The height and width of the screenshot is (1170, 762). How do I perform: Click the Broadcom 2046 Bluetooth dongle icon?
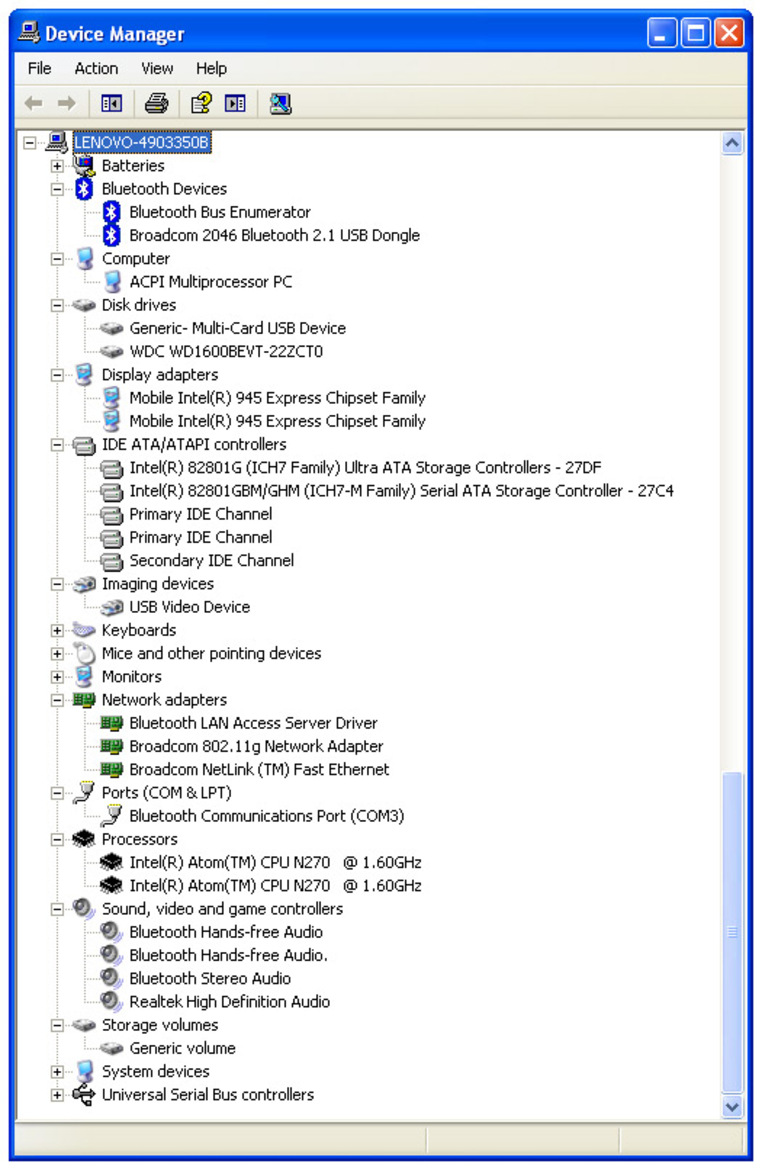pyautogui.click(x=111, y=235)
